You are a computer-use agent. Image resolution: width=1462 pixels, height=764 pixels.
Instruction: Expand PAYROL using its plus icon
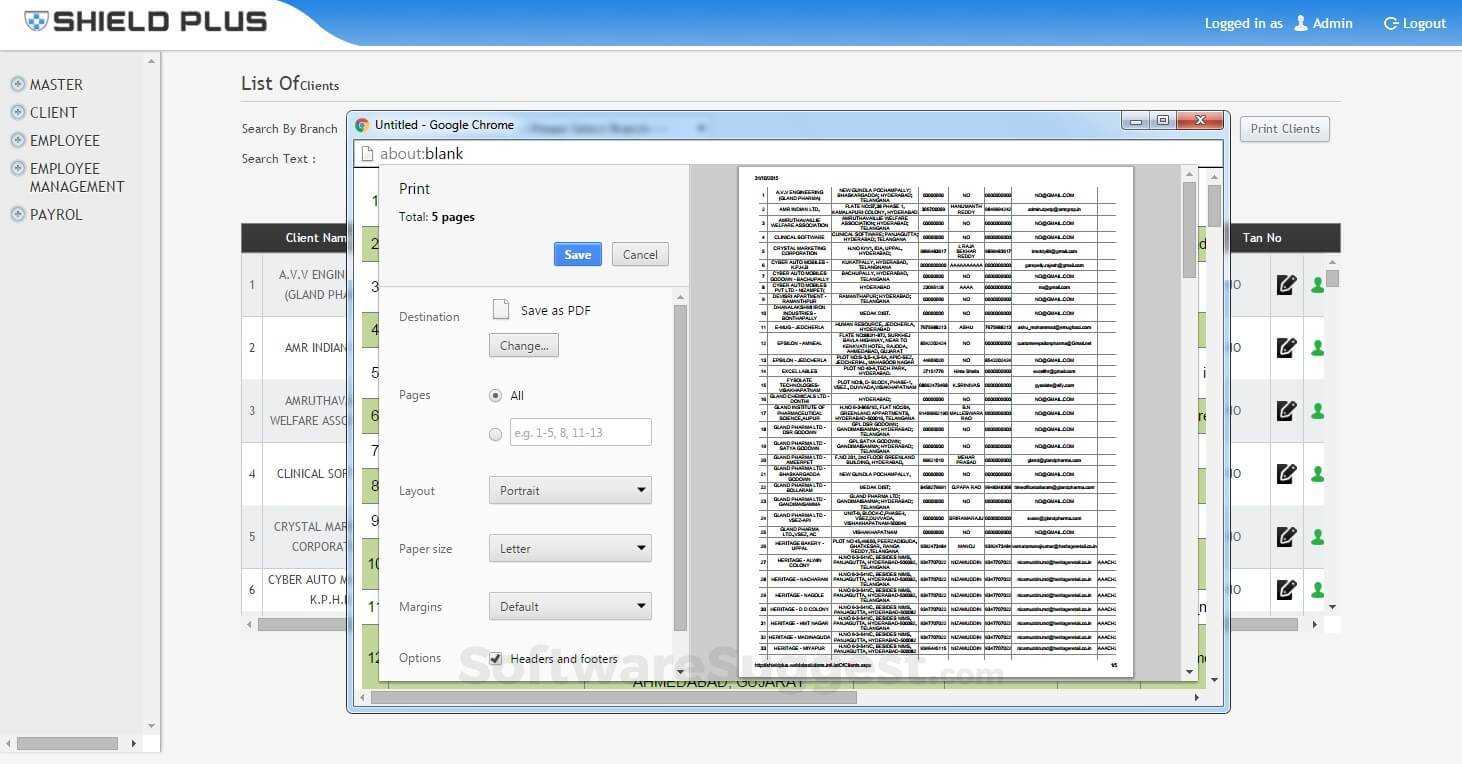coord(18,214)
